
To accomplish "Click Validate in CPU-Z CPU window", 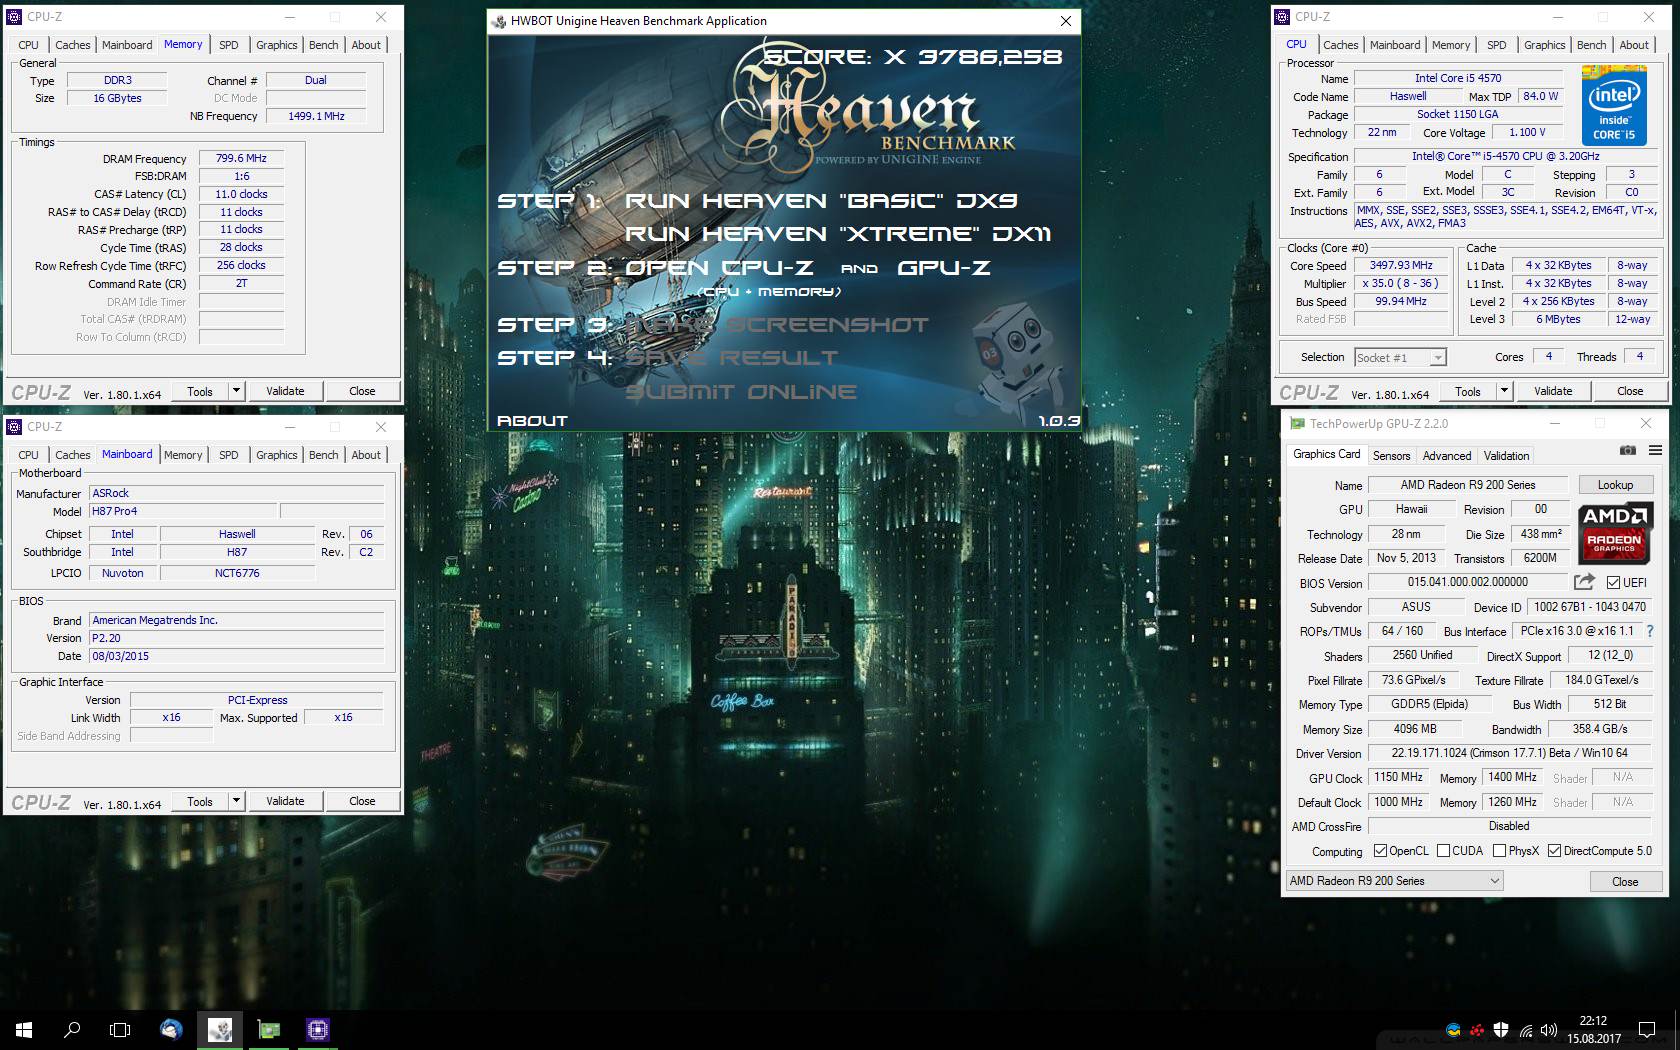I will click(1553, 391).
